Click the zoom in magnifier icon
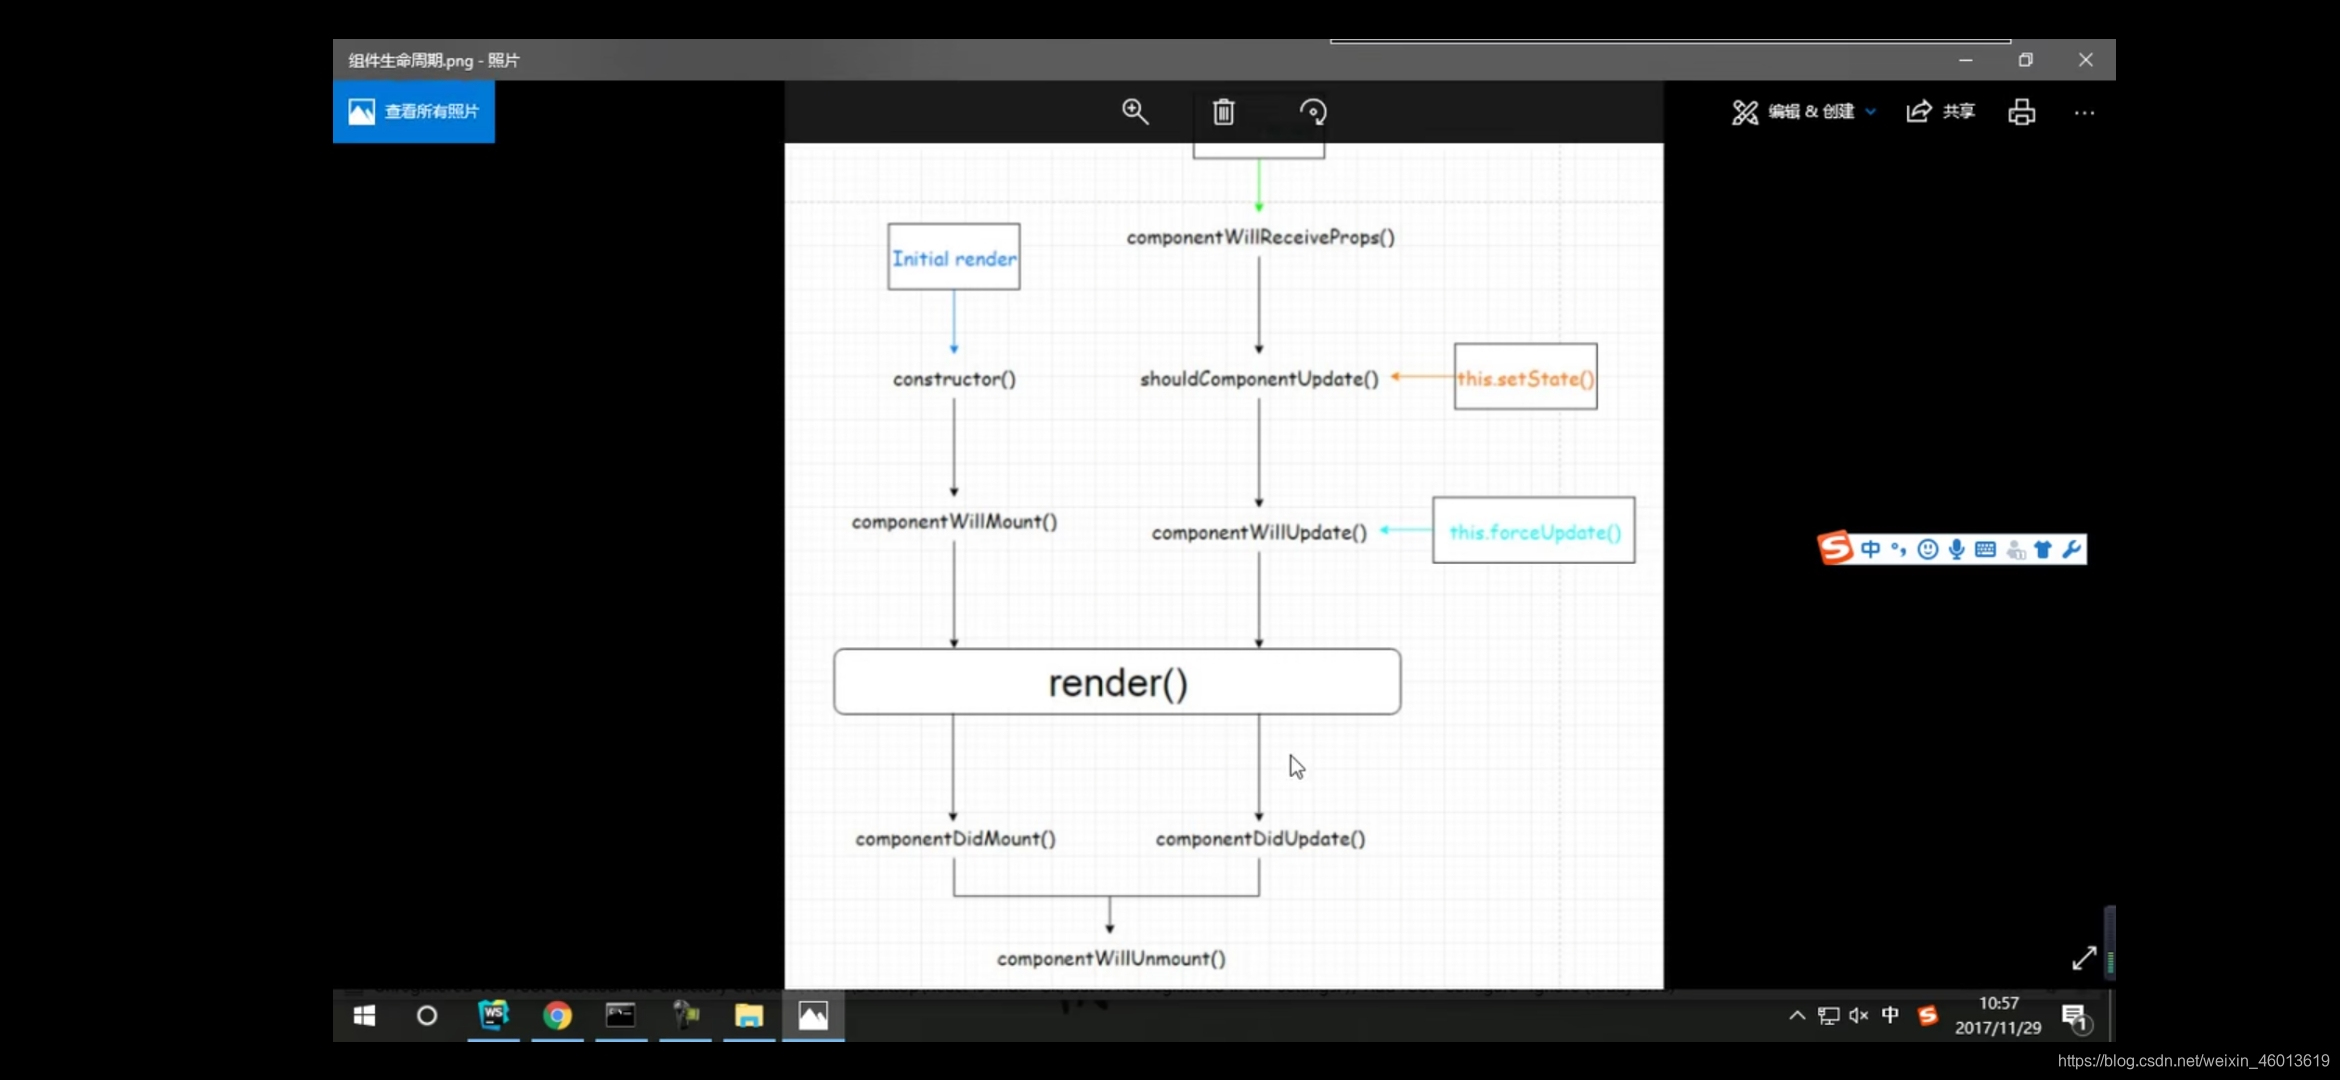2340x1080 pixels. pos(1134,112)
